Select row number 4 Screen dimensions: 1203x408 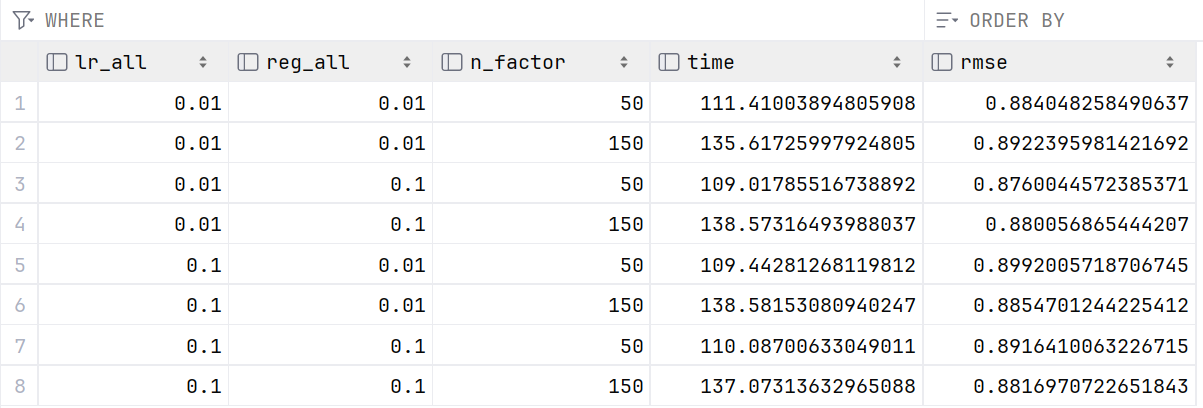point(19,224)
